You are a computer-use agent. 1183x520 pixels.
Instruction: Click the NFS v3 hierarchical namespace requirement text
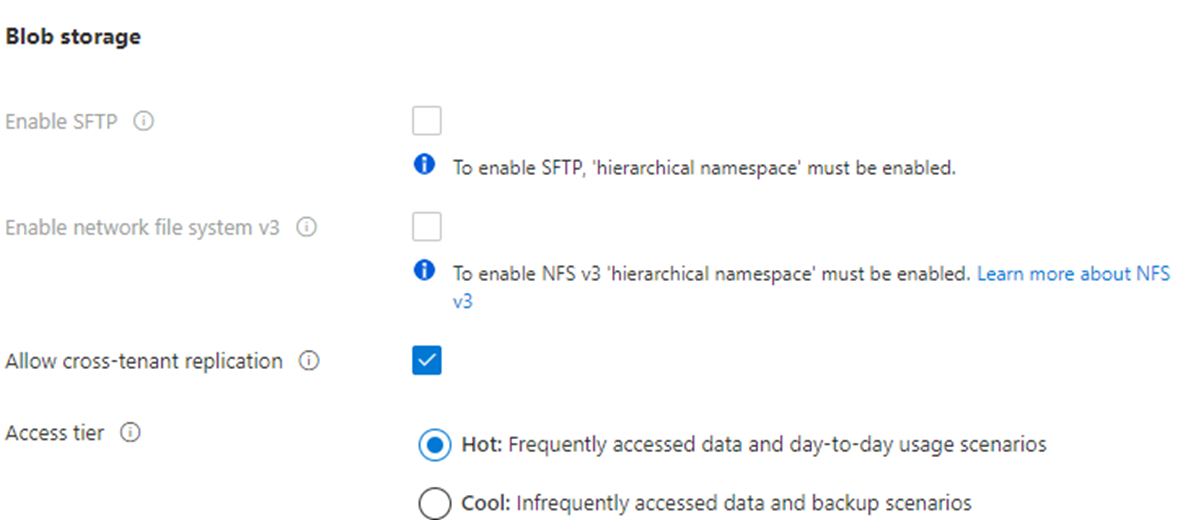pos(711,273)
